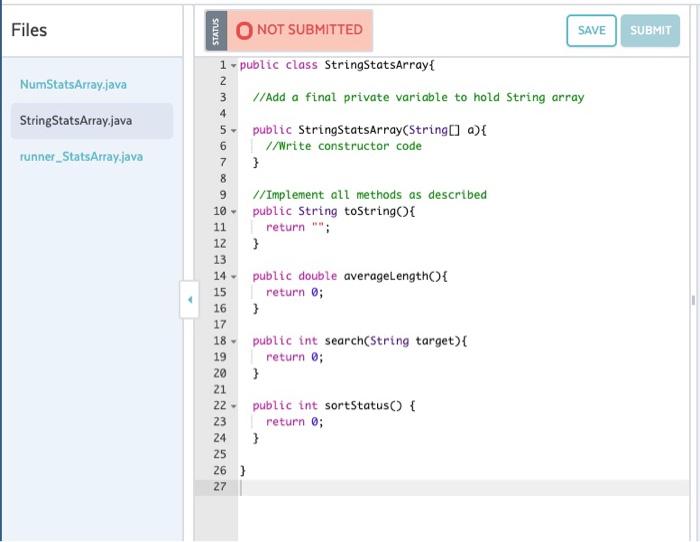Image resolution: width=700 pixels, height=542 pixels.
Task: Click 'return 0;' on line 23
Action: pyautogui.click(x=294, y=422)
